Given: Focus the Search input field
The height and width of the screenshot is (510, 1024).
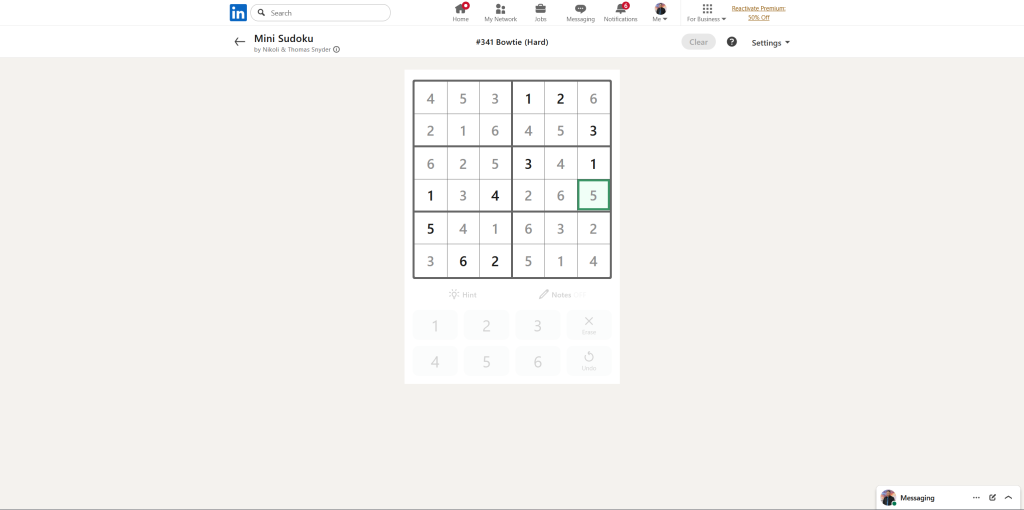Looking at the screenshot, I should 321,12.
